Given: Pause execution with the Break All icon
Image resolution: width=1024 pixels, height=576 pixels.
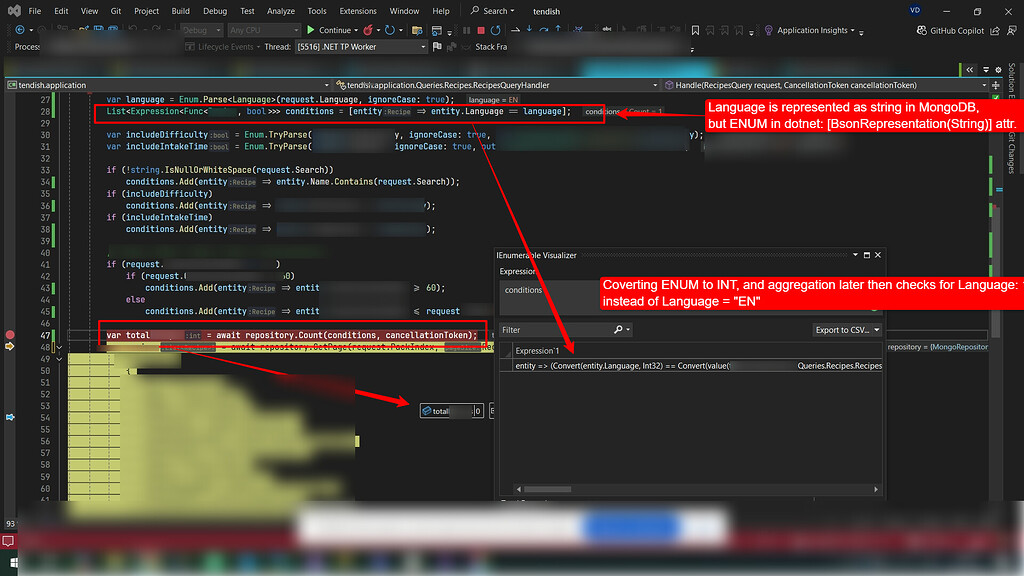Looking at the screenshot, I should (x=466, y=30).
